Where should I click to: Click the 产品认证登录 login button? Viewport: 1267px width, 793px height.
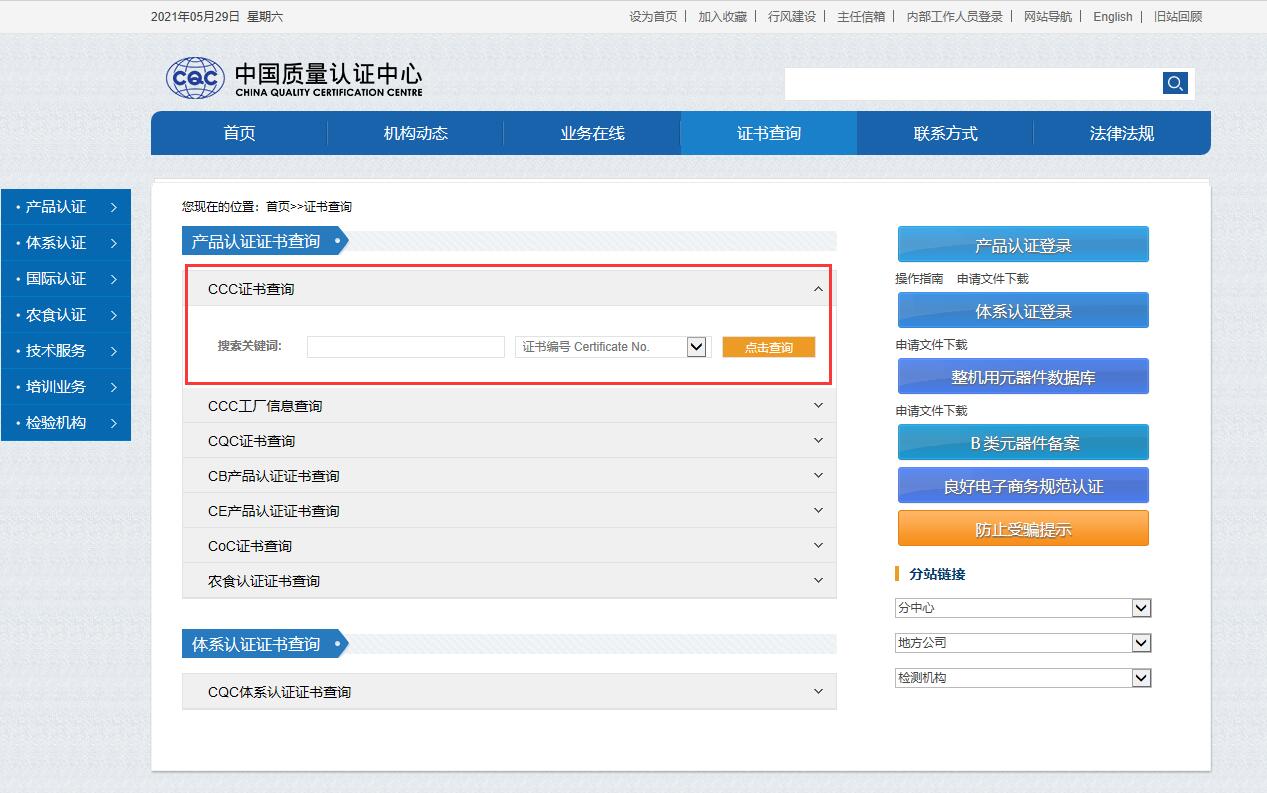[x=1022, y=243]
